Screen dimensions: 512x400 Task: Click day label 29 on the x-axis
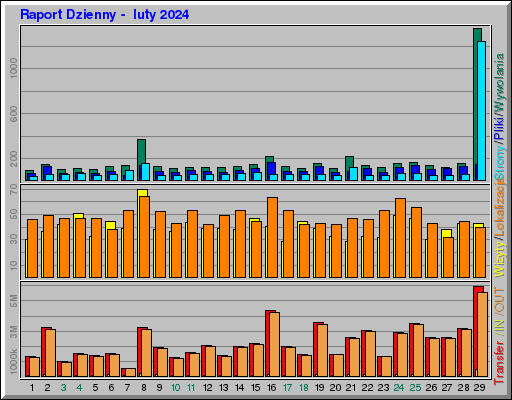(479, 388)
